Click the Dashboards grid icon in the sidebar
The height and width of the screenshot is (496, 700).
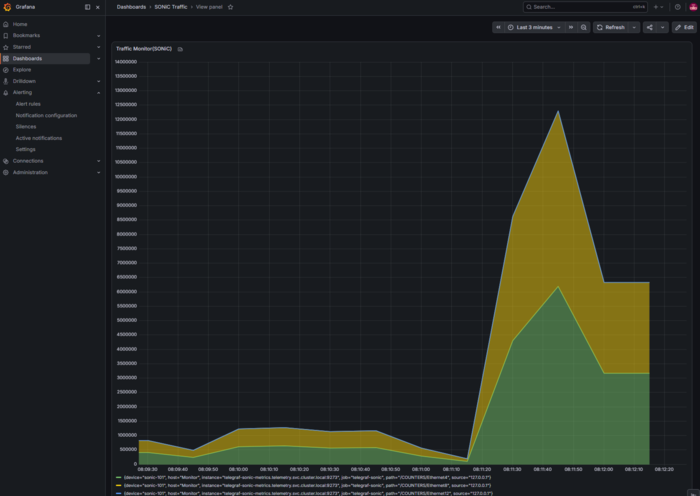[6, 58]
